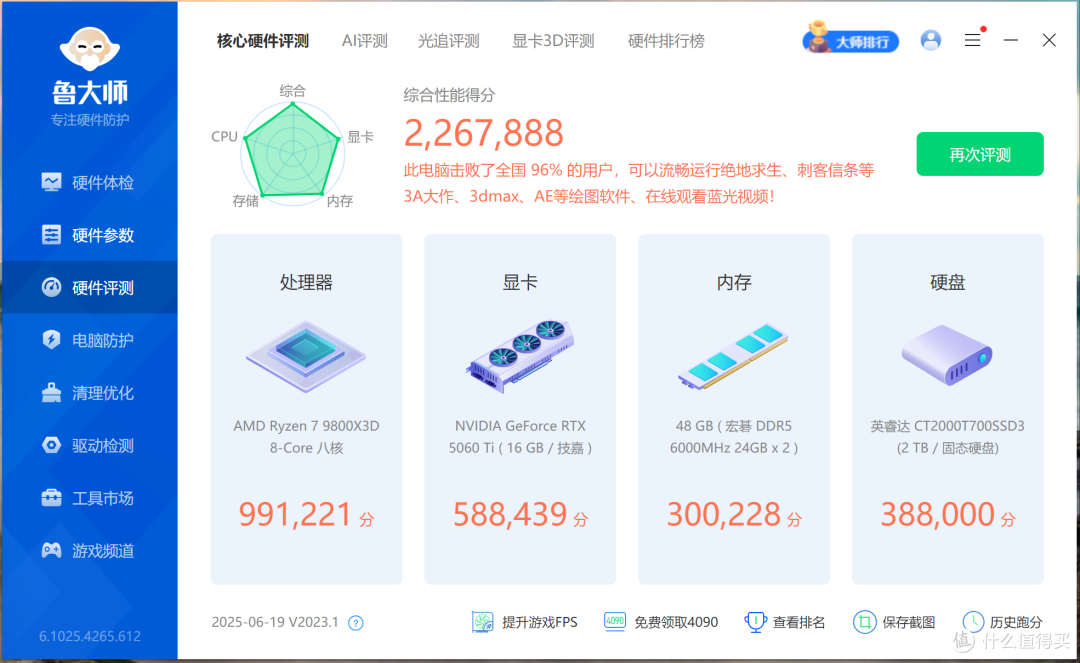The image size is (1080, 663).
Task: Switch to the 核心硬件评测 tab
Action: pyautogui.click(x=262, y=41)
